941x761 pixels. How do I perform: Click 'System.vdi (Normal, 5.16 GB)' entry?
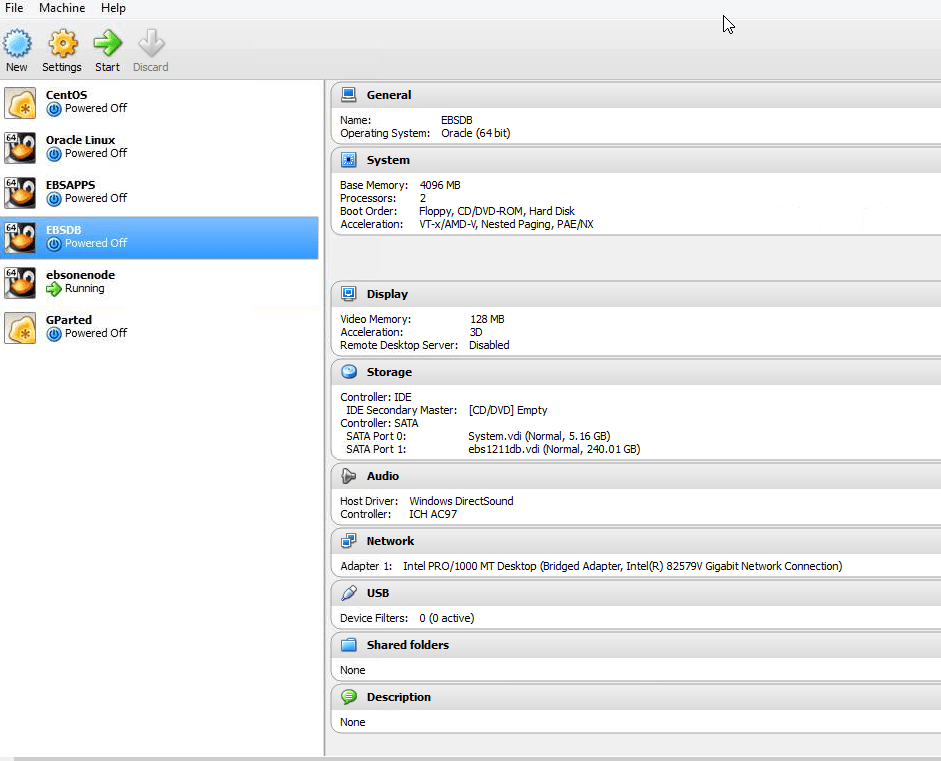pos(539,436)
